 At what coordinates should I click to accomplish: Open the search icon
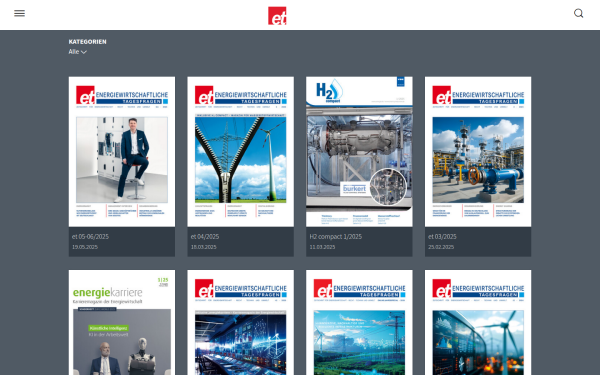pos(579,13)
